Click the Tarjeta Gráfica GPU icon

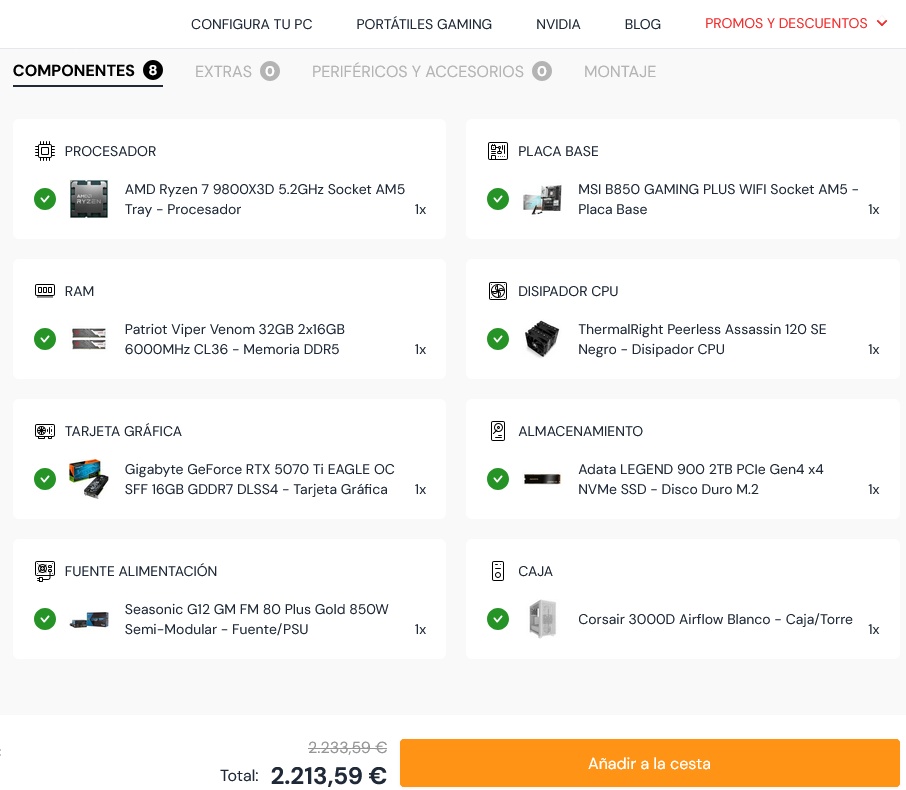click(x=44, y=431)
